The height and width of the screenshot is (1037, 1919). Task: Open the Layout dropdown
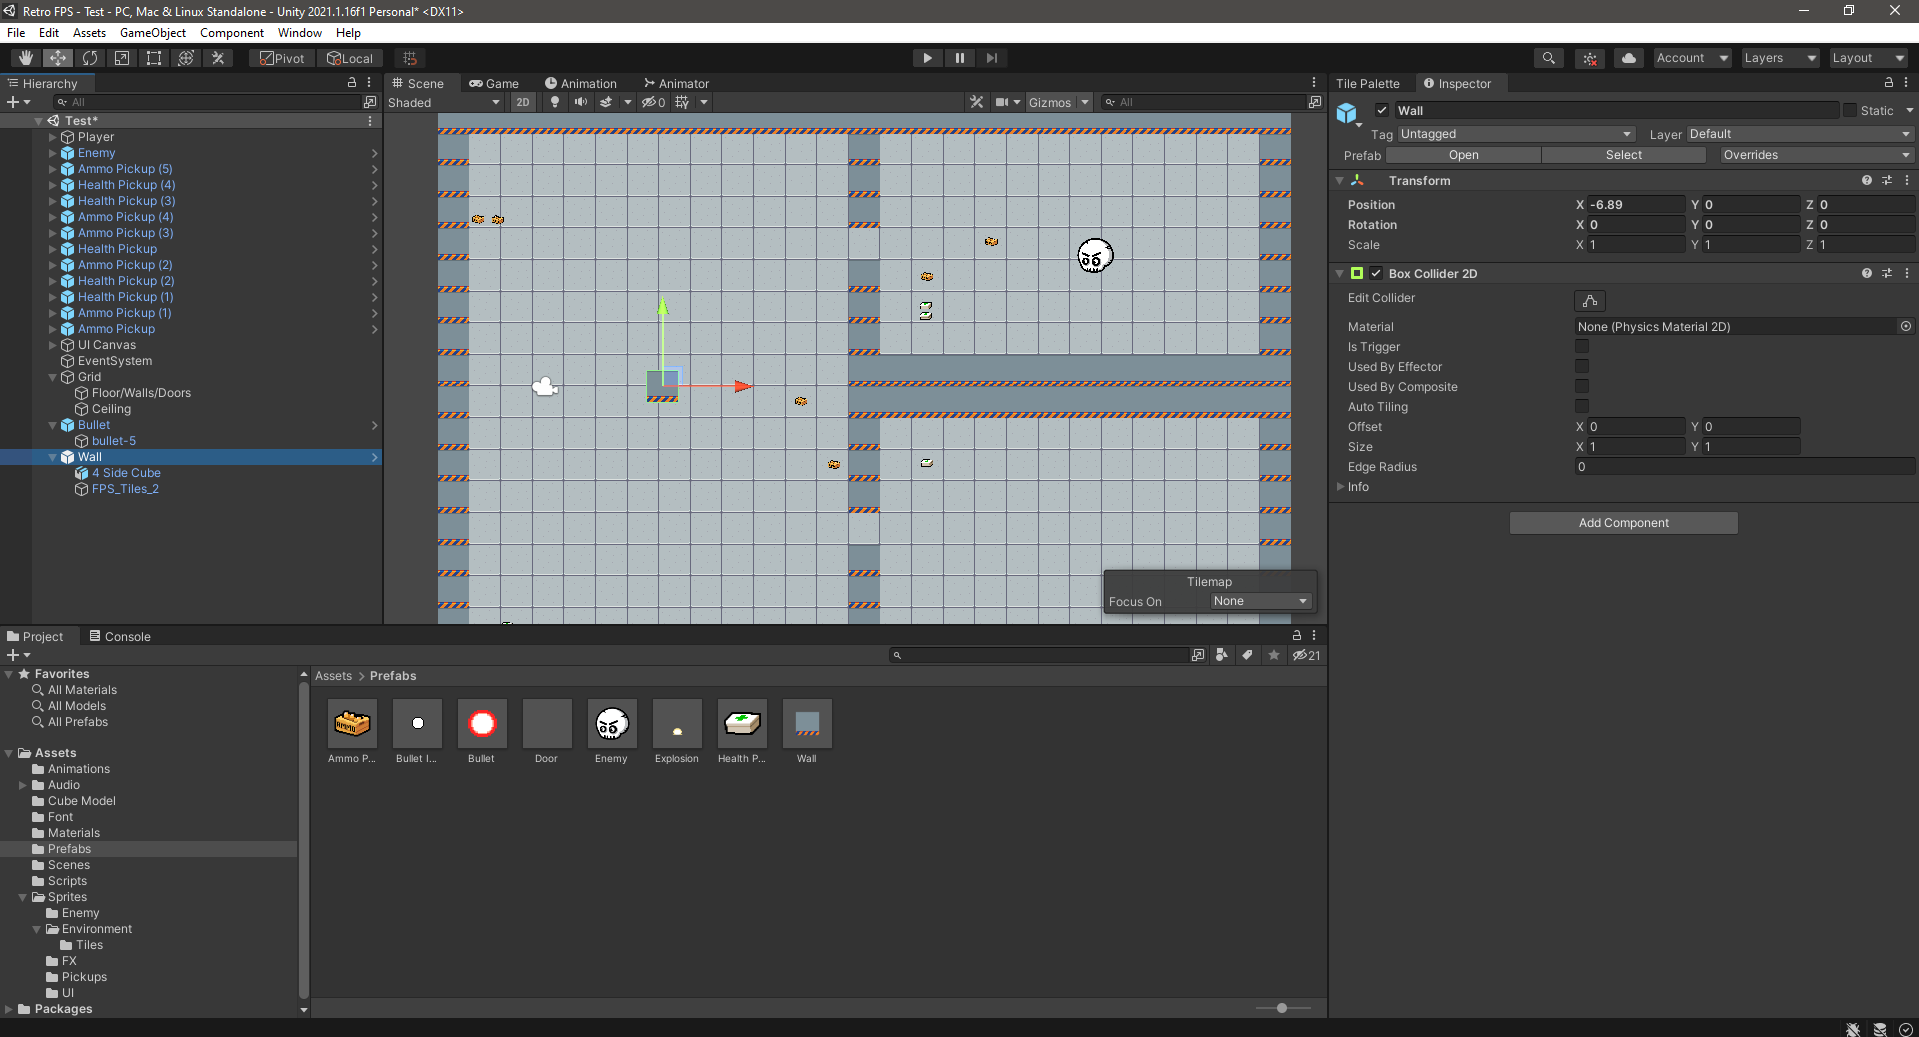coord(1868,58)
